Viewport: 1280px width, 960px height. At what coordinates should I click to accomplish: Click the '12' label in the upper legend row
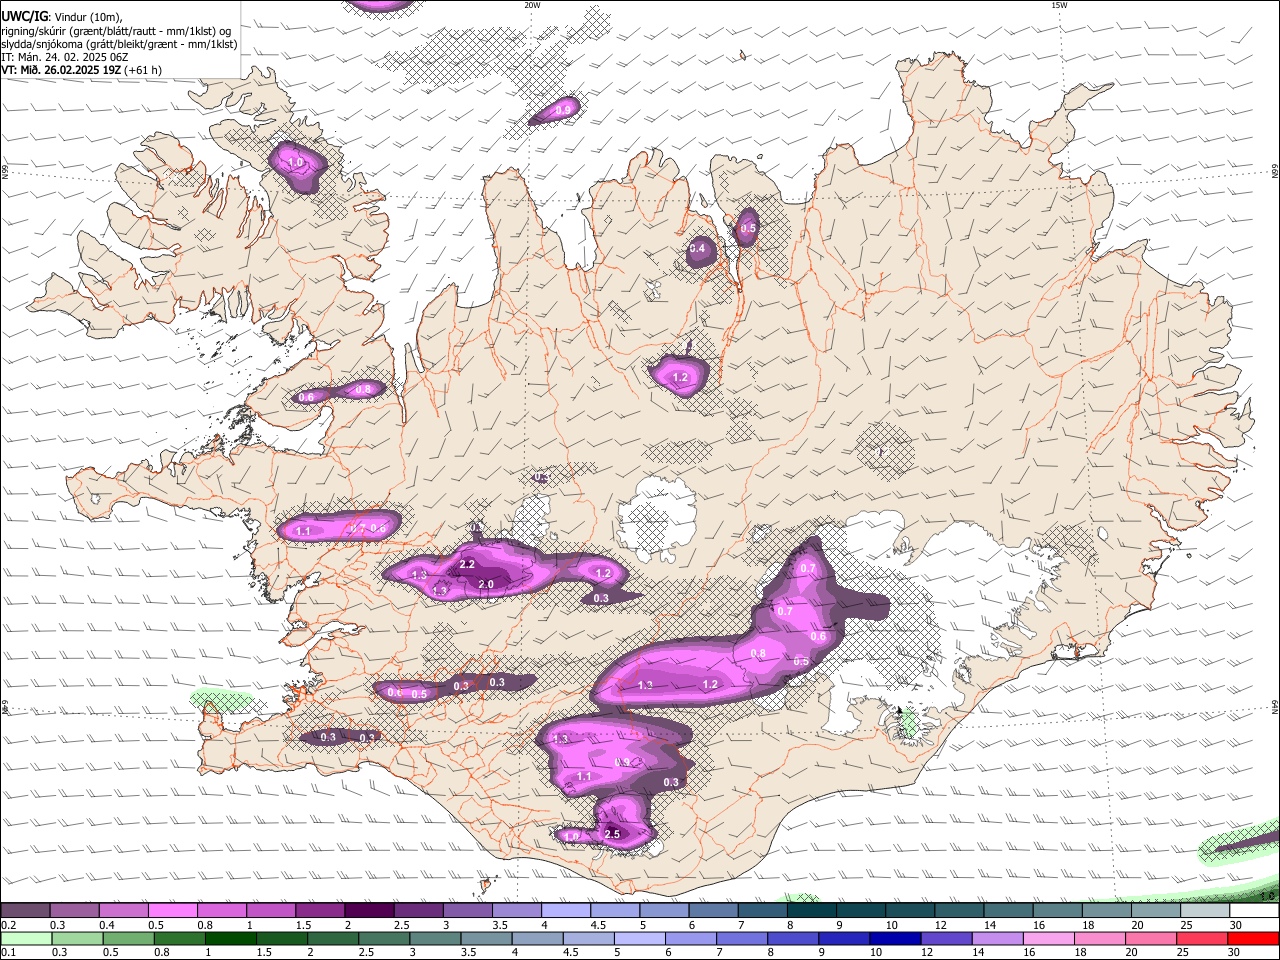(x=941, y=925)
